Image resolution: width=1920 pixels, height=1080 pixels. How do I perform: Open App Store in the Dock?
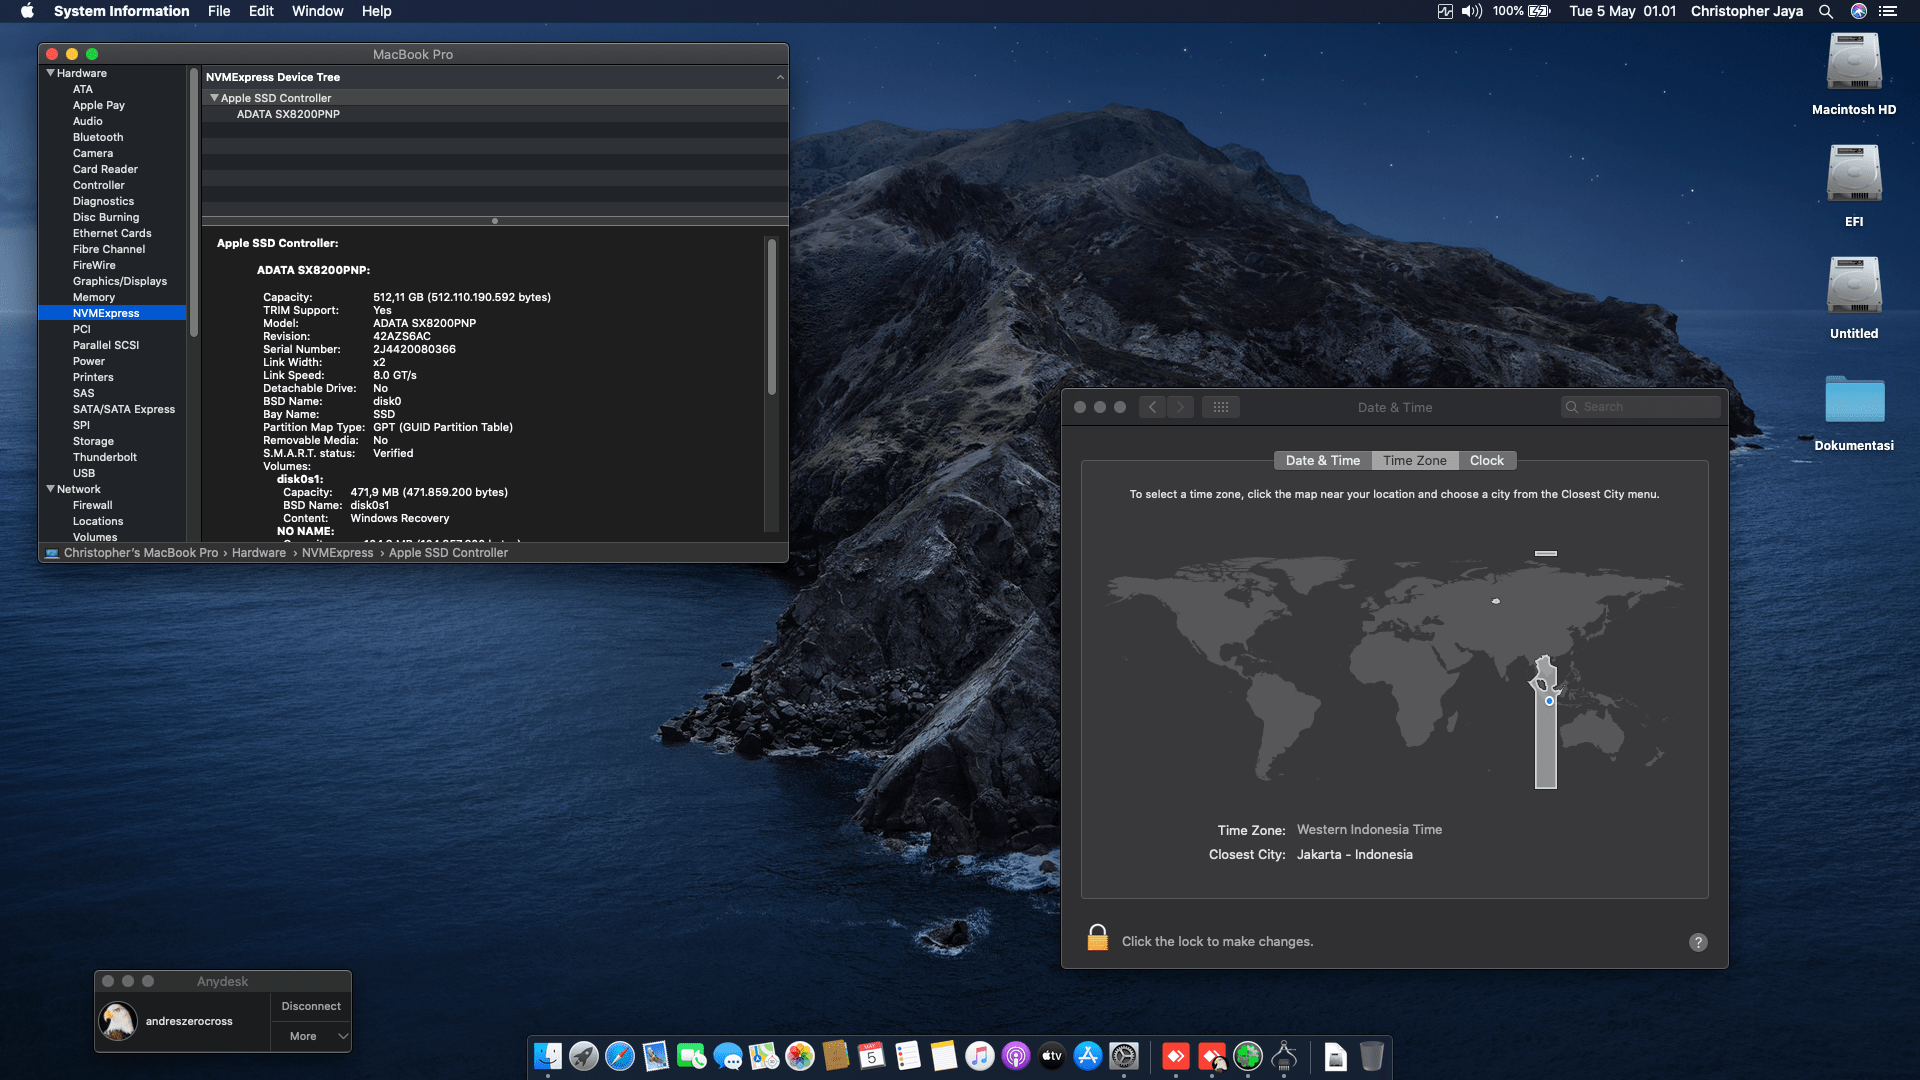click(1088, 1056)
